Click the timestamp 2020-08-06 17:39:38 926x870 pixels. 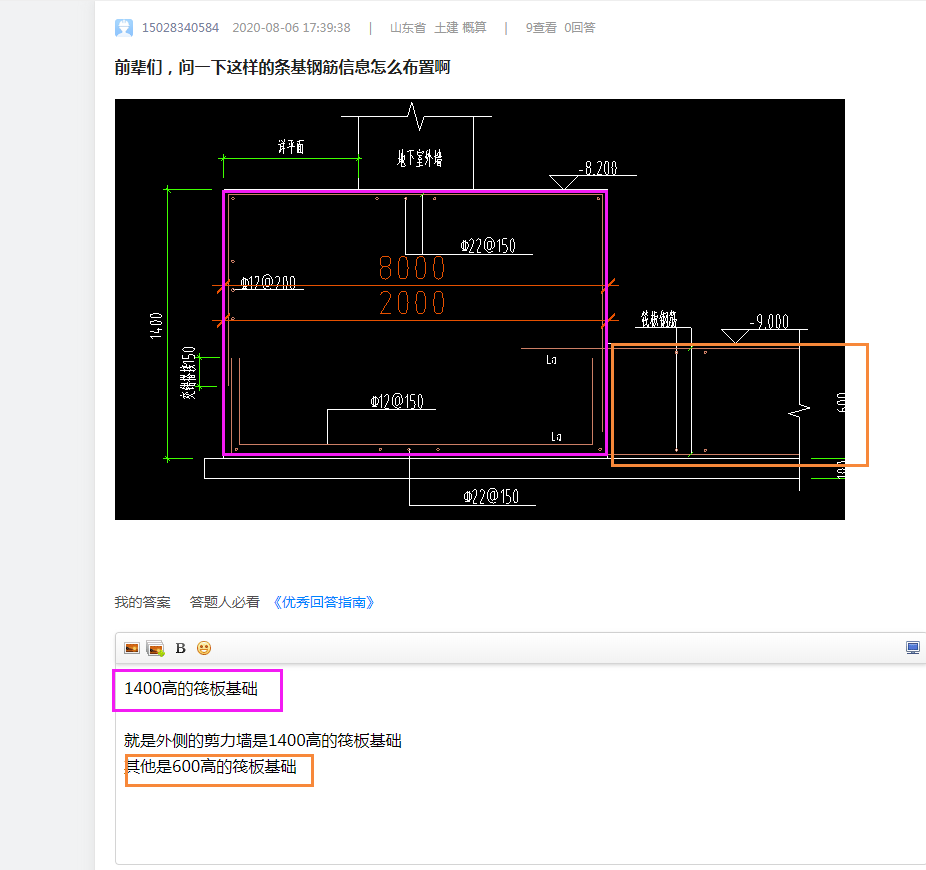291,28
